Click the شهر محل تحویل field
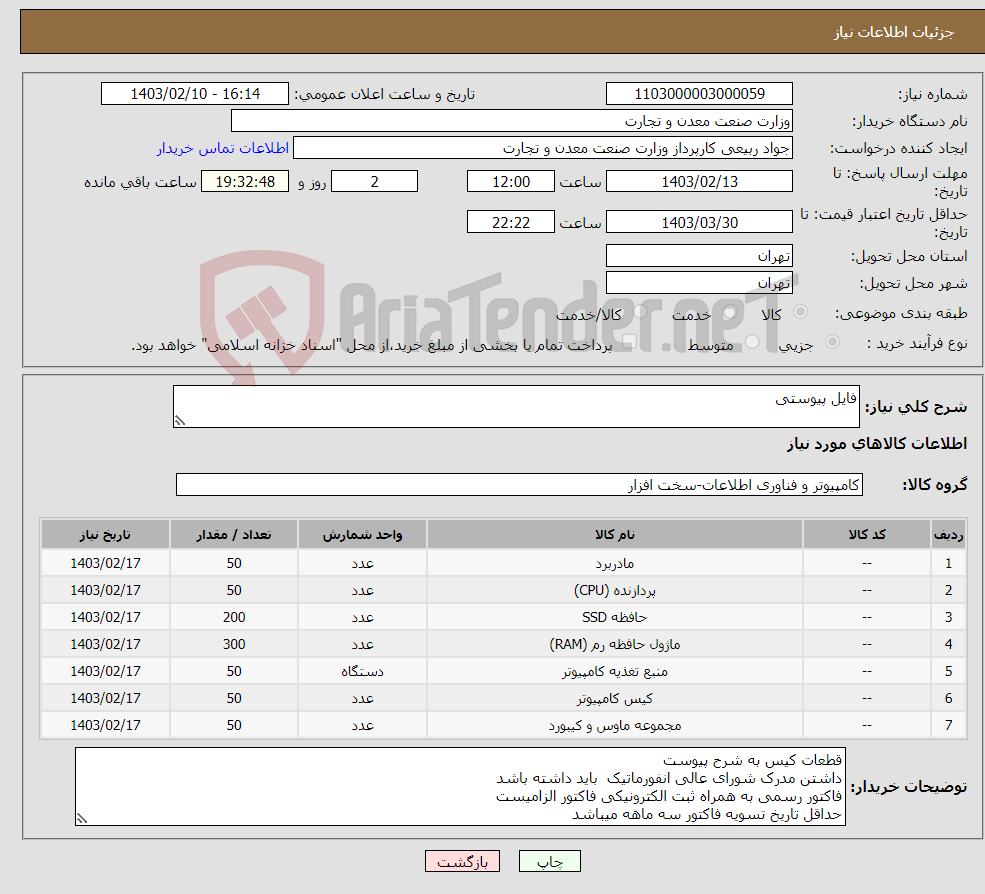The image size is (985, 894). pyautogui.click(x=699, y=283)
